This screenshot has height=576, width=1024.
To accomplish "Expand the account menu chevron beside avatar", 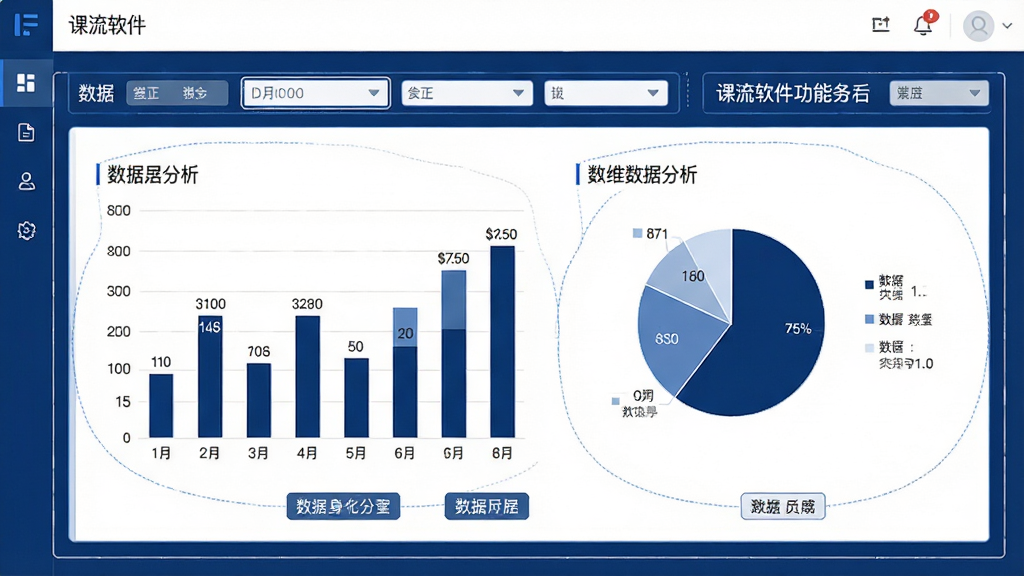I will 1008,26.
